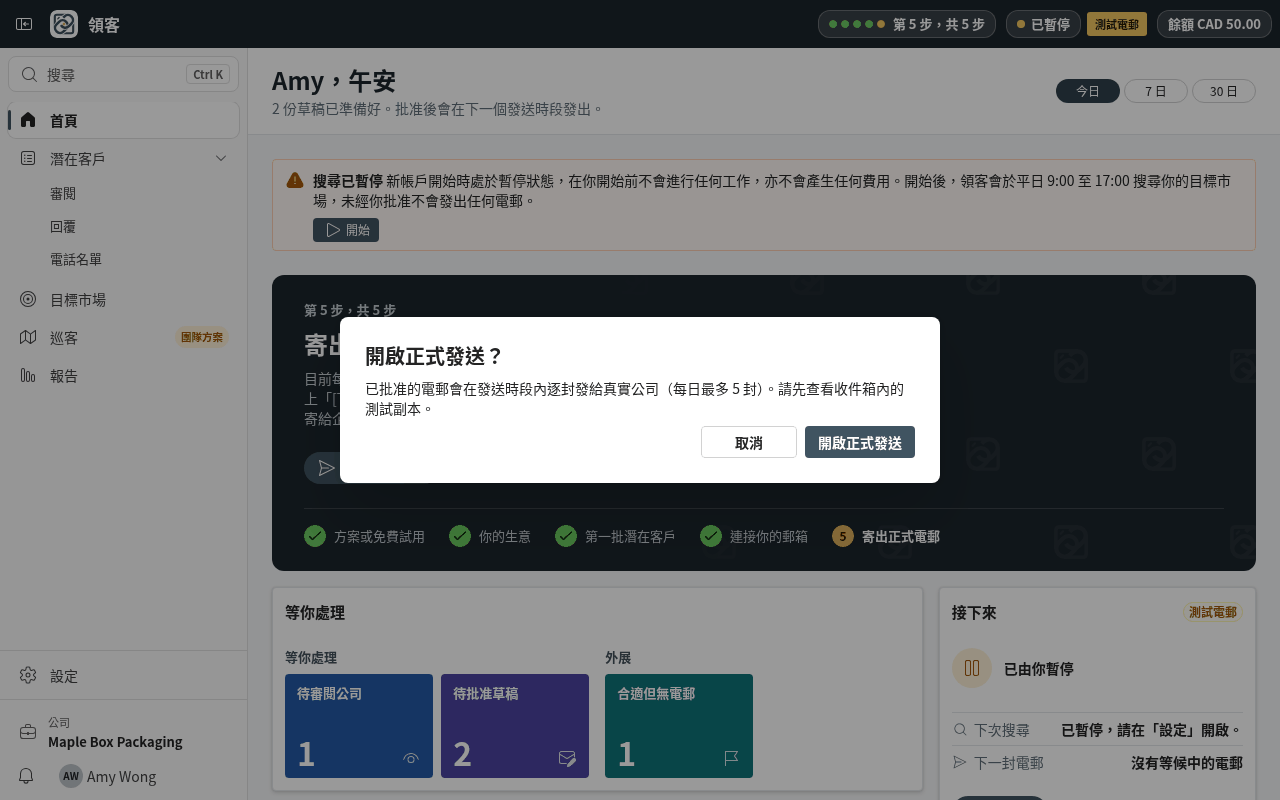This screenshot has height=800, width=1280.
Task: Click the 餘額 CAD 50.00 balance pill
Action: coord(1214,24)
